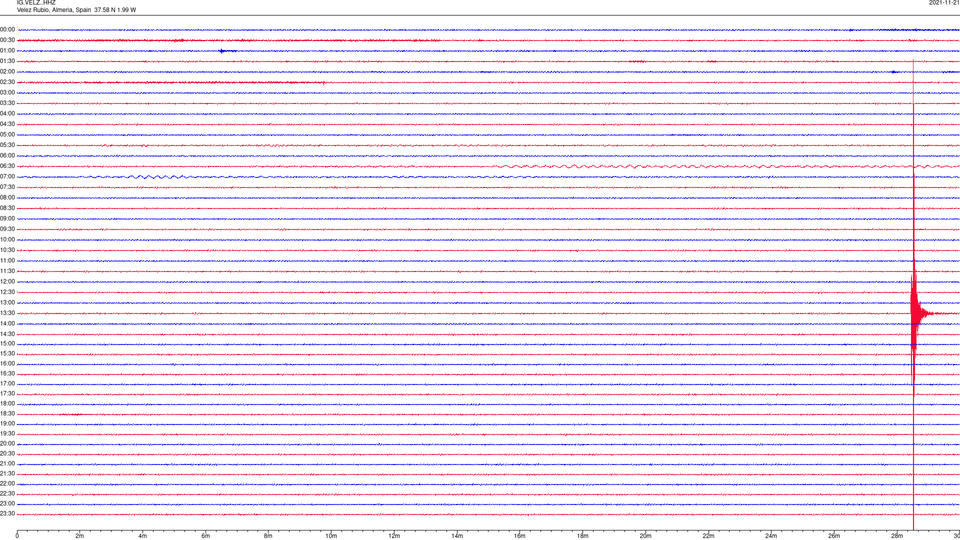Click the 09:00 trace label
960x540 pixels.
[x=7, y=219]
